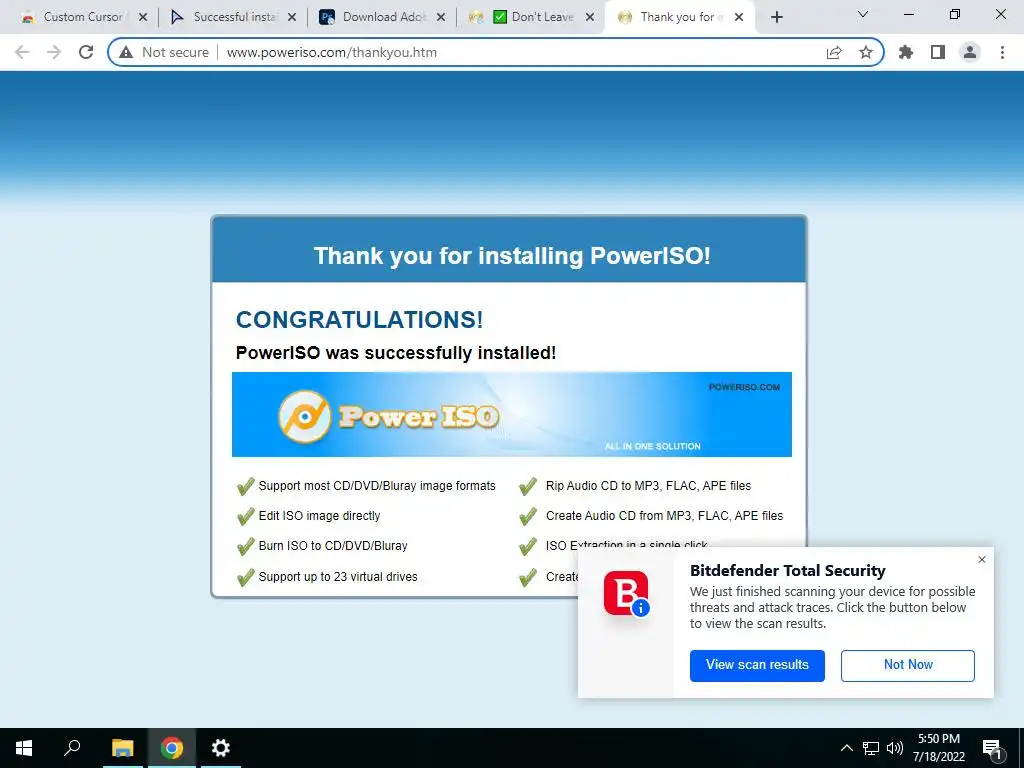Click the CONGRATULATIONS! heading
1024x768 pixels.
tap(359, 320)
